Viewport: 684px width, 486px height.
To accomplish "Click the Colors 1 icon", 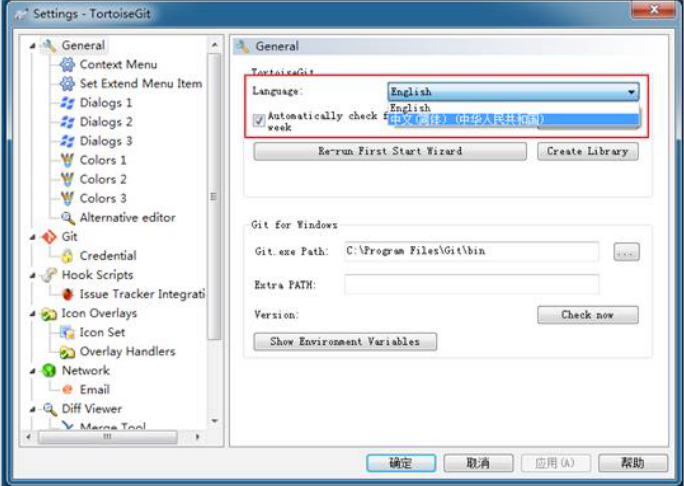I will coord(67,160).
